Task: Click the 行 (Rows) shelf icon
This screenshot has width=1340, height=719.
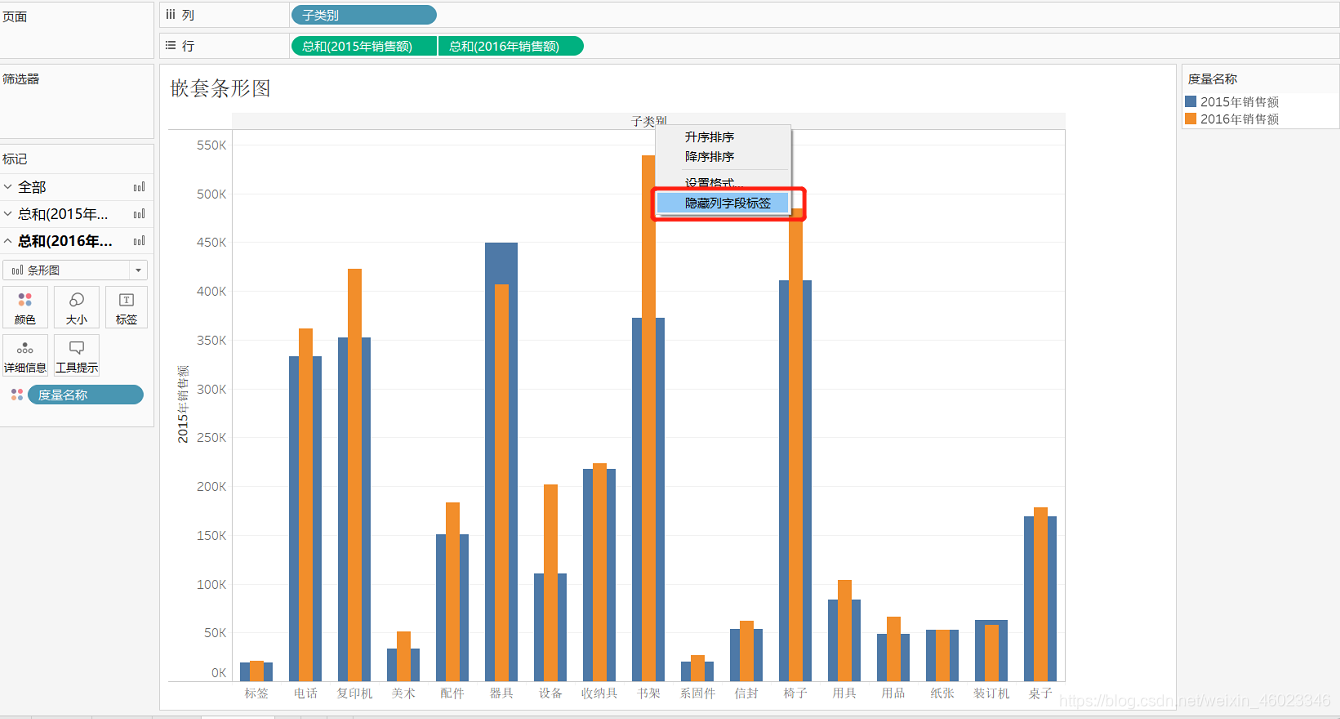Action: pyautogui.click(x=170, y=45)
